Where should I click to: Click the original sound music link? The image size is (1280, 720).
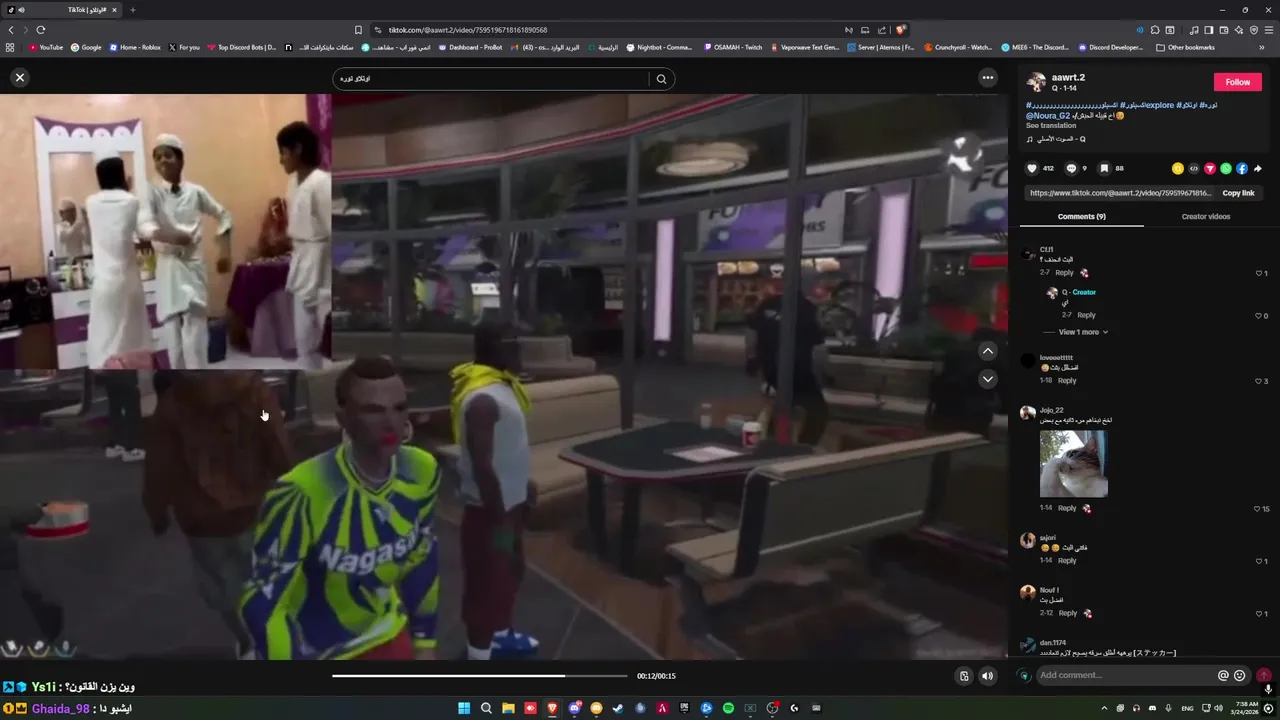click(x=1056, y=139)
